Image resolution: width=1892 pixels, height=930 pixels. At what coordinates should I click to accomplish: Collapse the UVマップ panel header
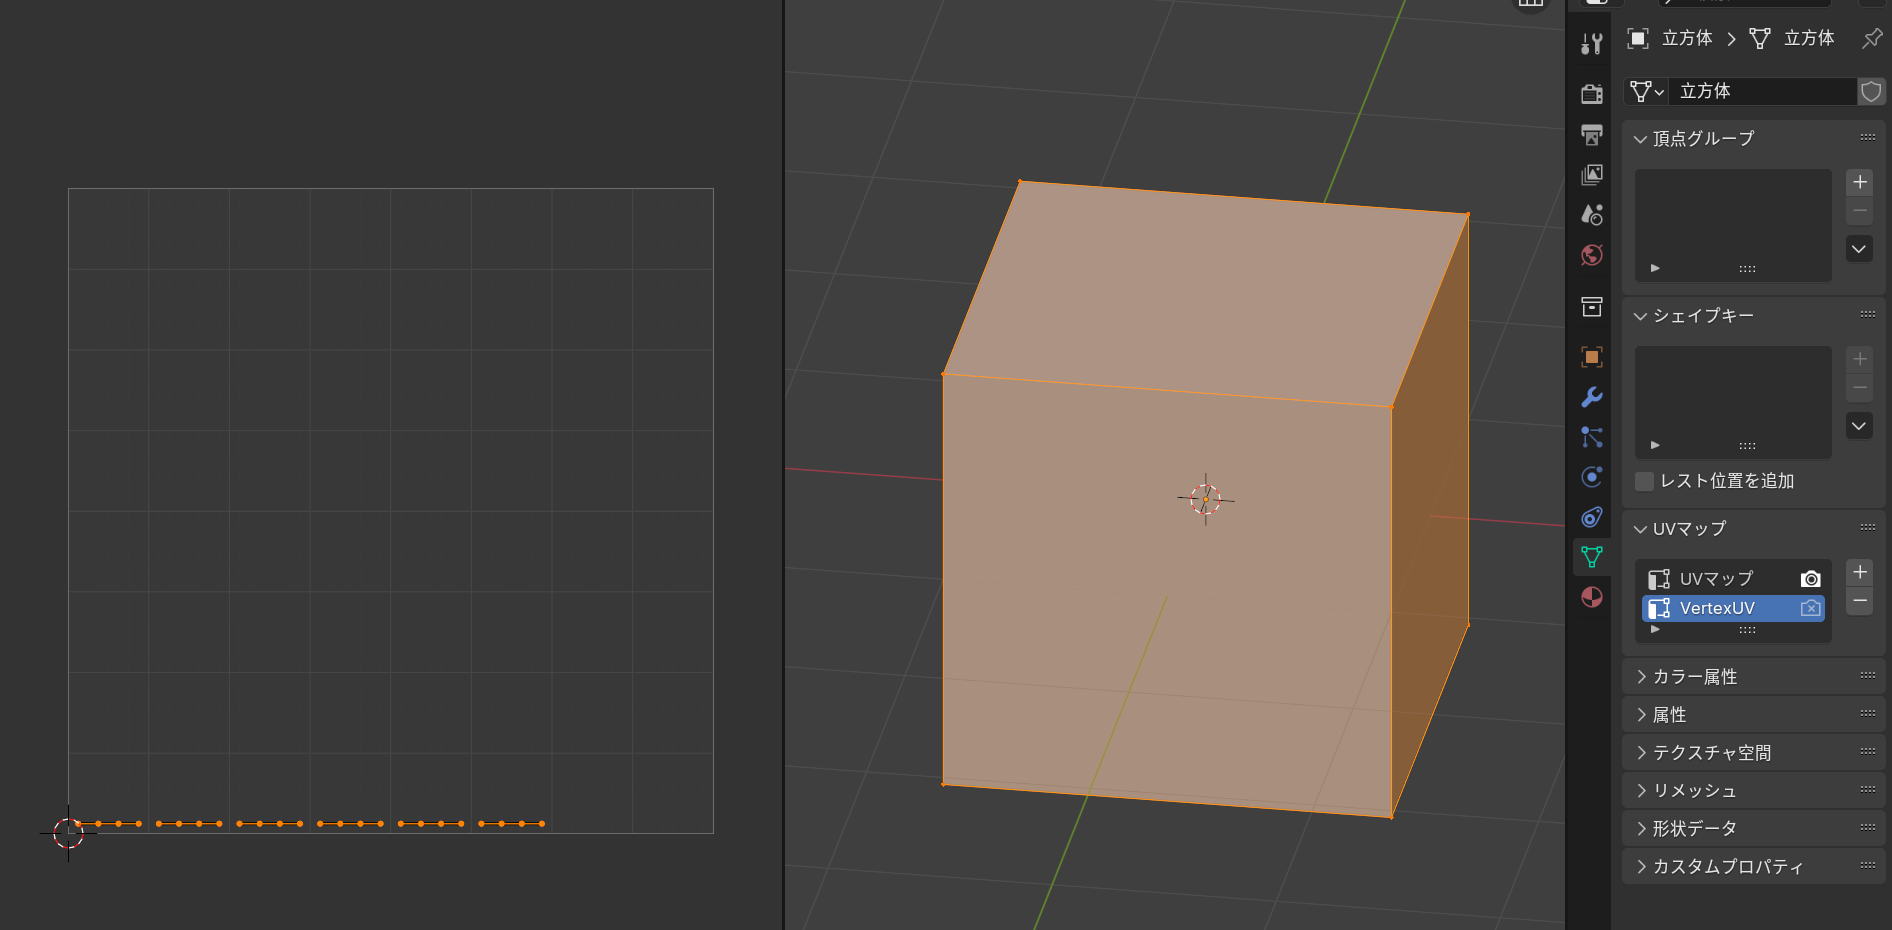1754,528
